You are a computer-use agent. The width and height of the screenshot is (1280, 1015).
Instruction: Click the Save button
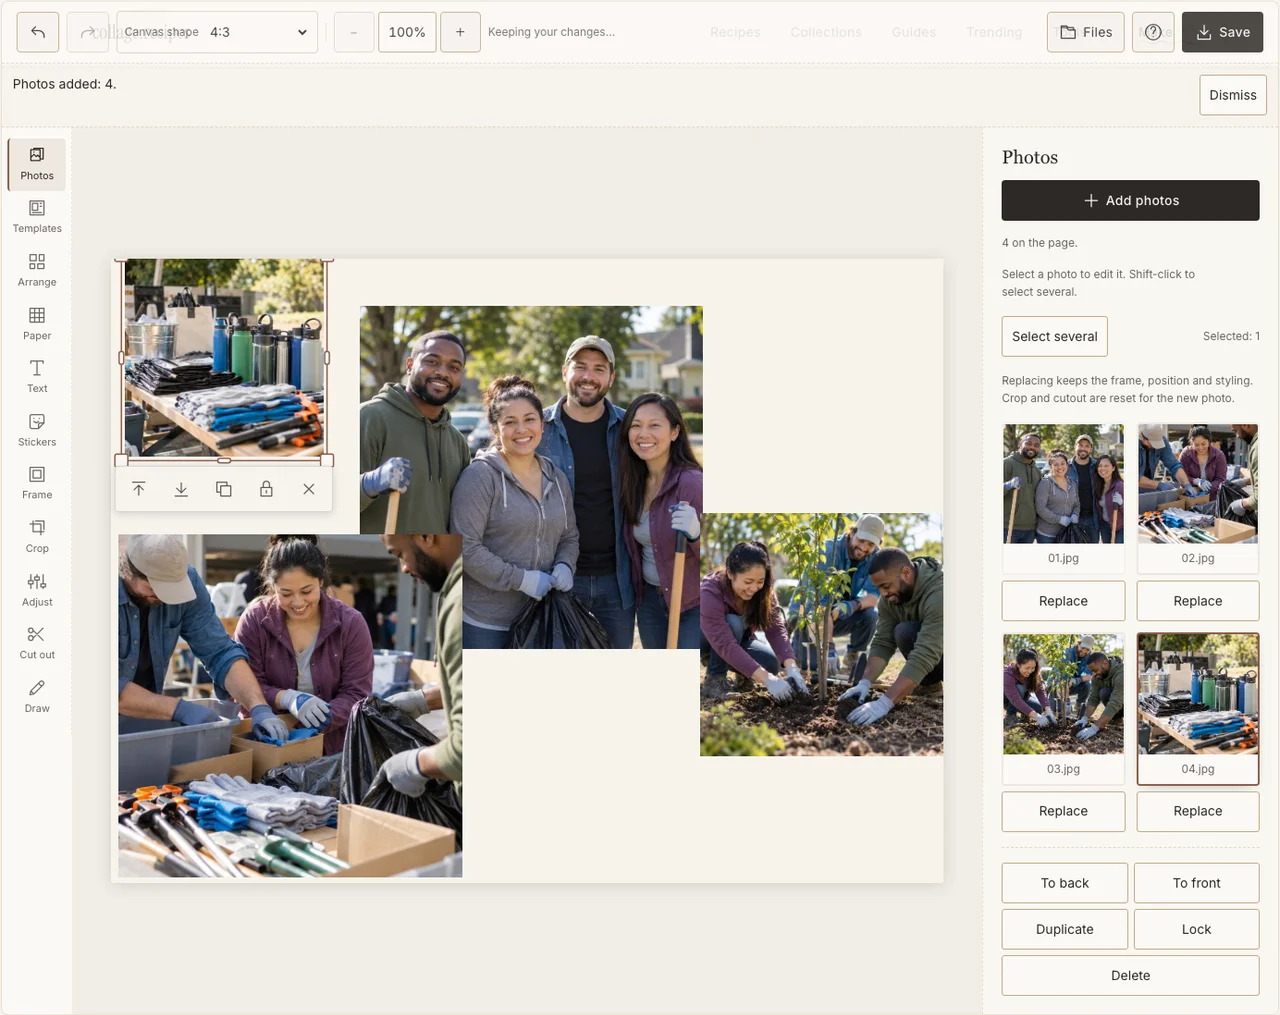click(x=1223, y=32)
